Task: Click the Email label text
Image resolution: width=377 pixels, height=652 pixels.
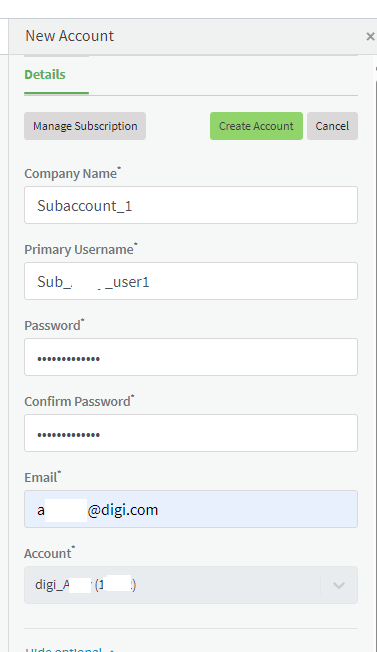Action: [x=42, y=477]
